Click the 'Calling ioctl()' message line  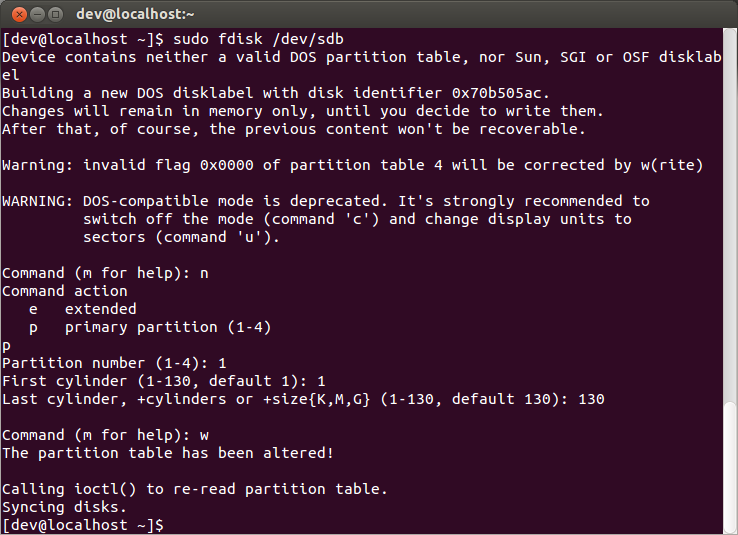pos(195,489)
